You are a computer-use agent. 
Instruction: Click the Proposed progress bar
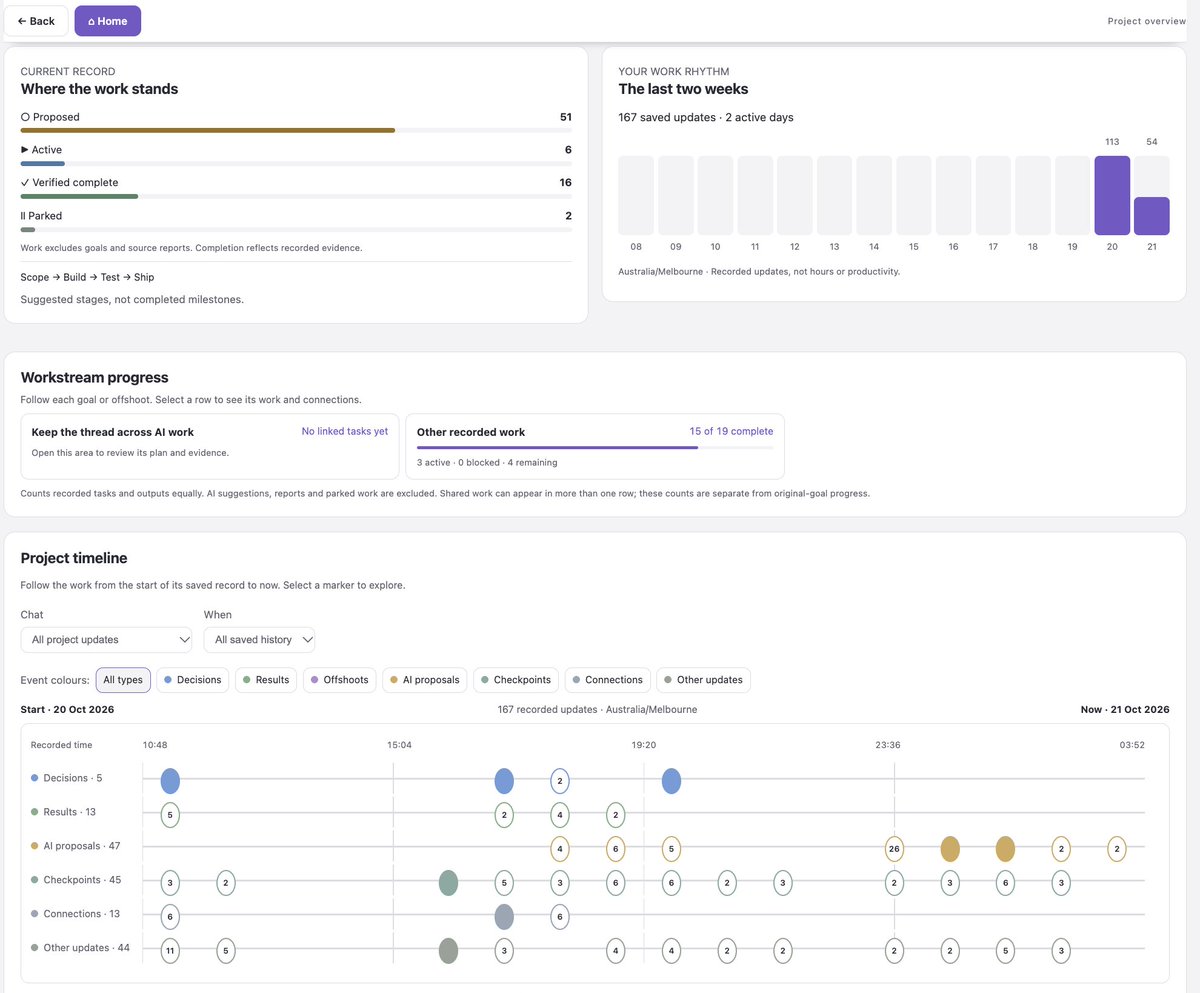(x=296, y=130)
